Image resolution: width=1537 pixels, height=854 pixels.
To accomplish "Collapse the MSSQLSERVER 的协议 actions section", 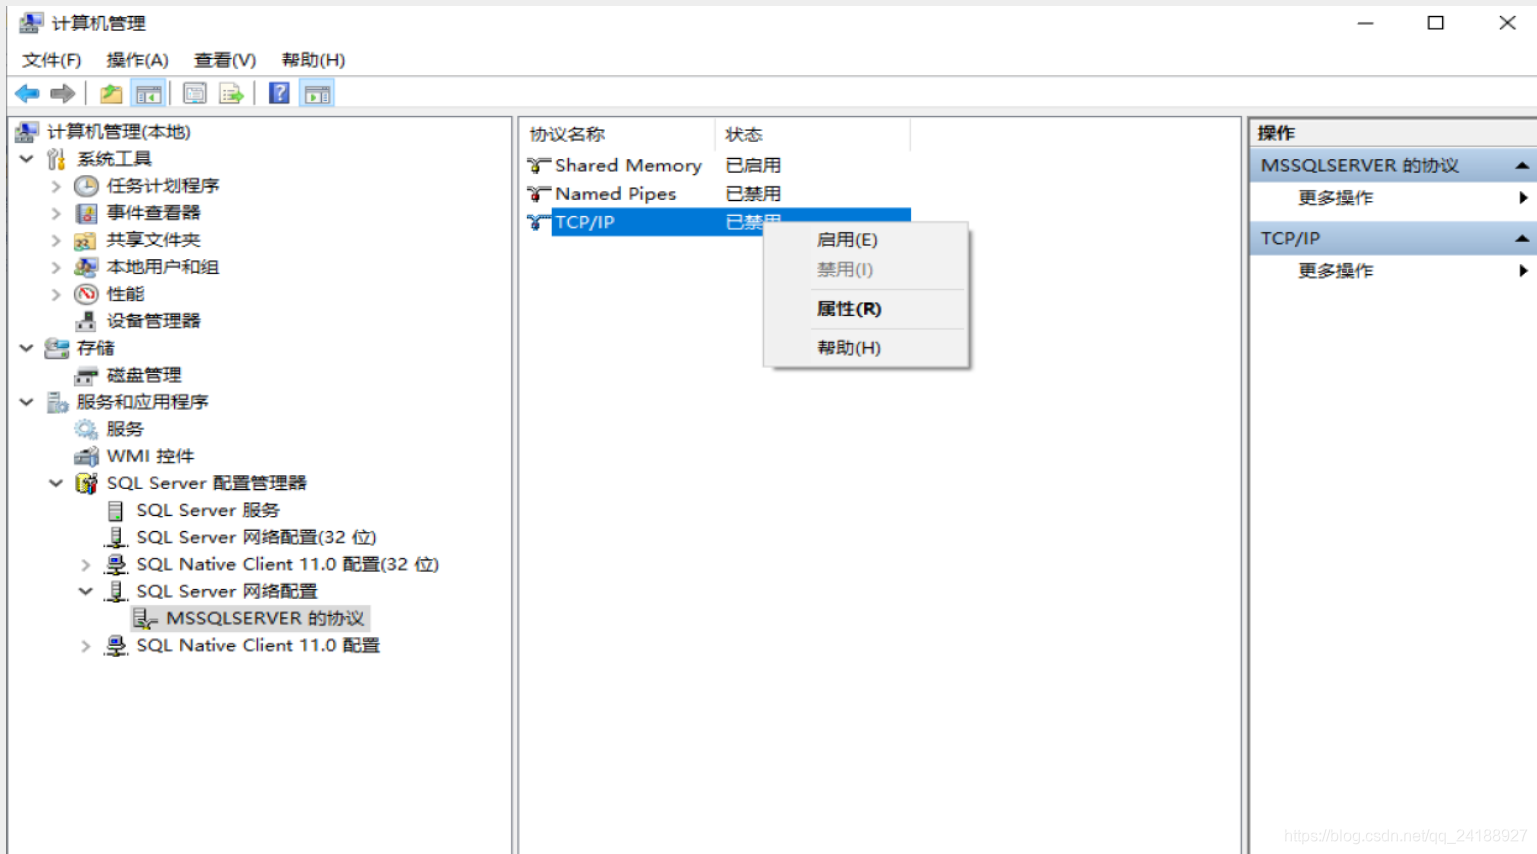I will (x=1521, y=165).
